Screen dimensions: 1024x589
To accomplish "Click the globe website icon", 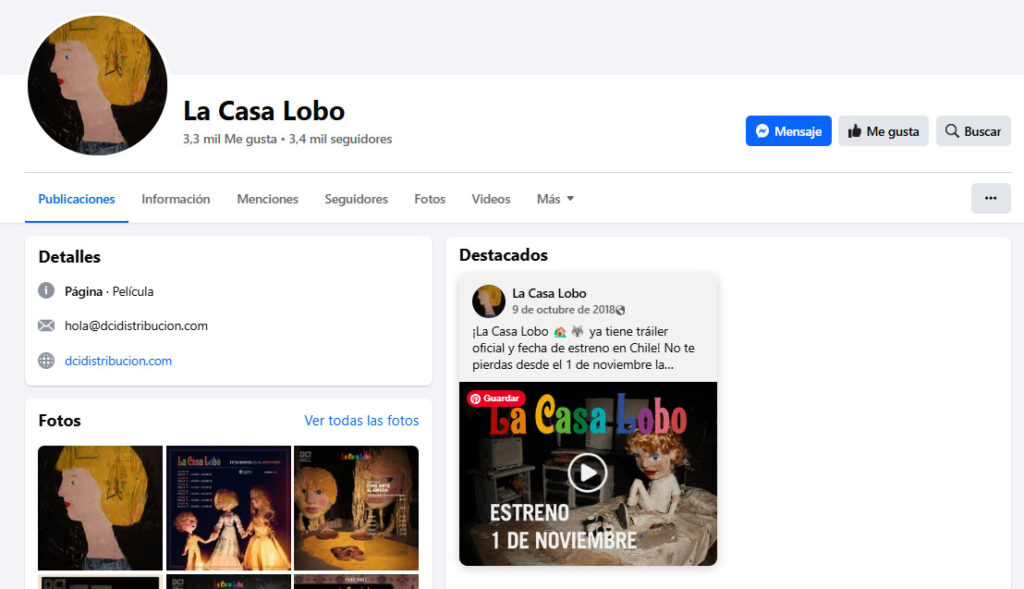I will (x=46, y=360).
